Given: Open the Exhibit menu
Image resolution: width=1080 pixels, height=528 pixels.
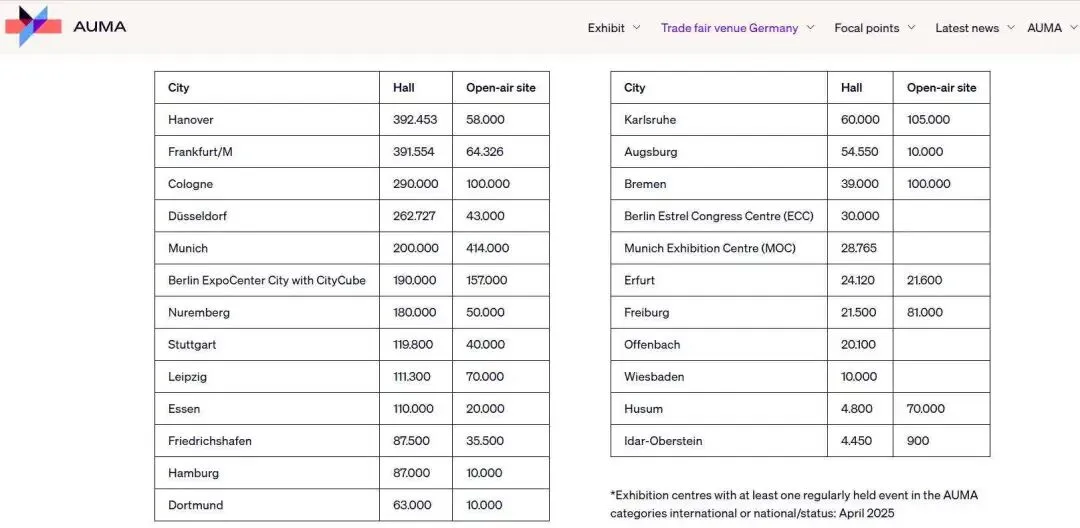Looking at the screenshot, I should pos(606,28).
